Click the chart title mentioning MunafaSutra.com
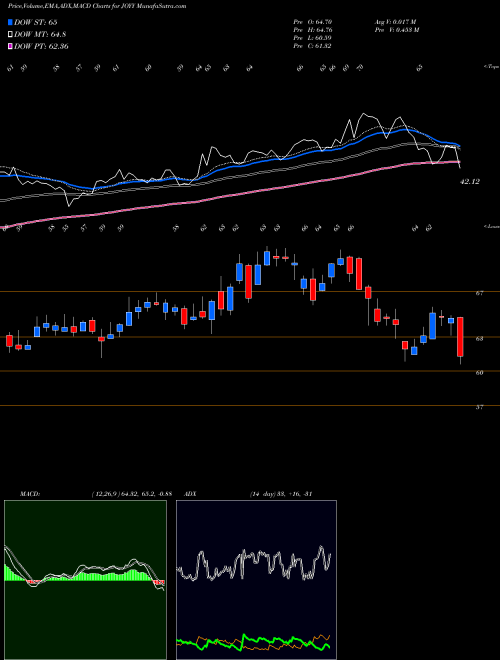Image resolution: width=500 pixels, height=660 pixels. (97, 6)
